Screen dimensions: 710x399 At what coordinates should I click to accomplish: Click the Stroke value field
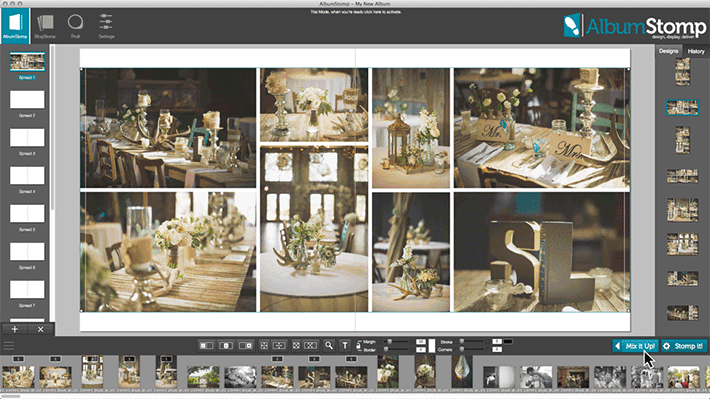coord(497,341)
